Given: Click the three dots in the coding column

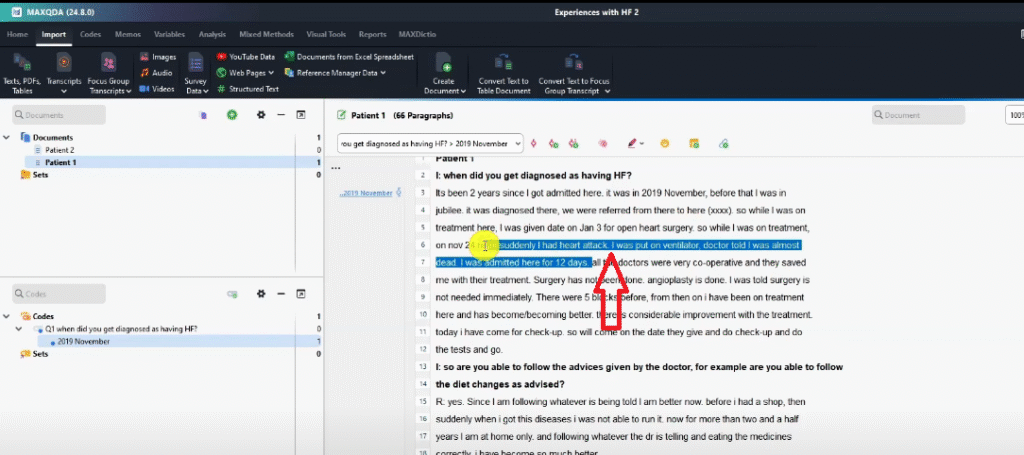Looking at the screenshot, I should (x=336, y=168).
